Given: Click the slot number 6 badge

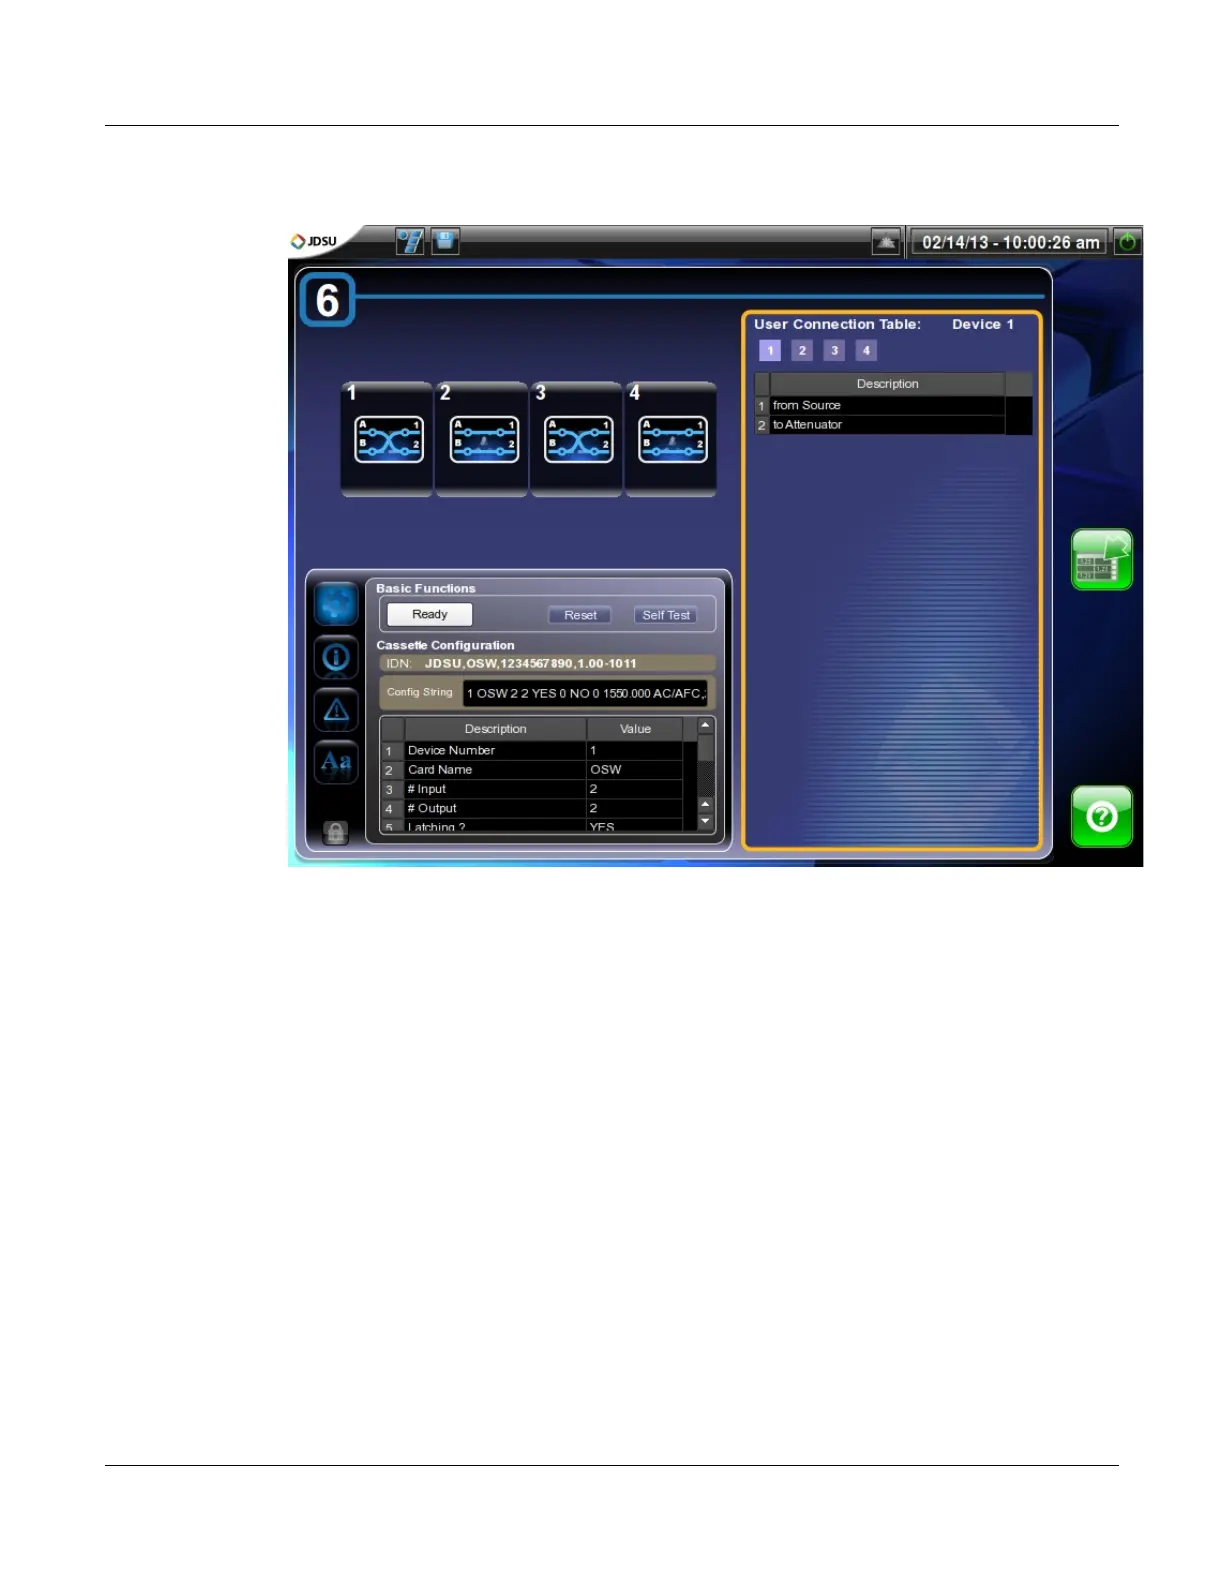Looking at the screenshot, I should click(327, 300).
